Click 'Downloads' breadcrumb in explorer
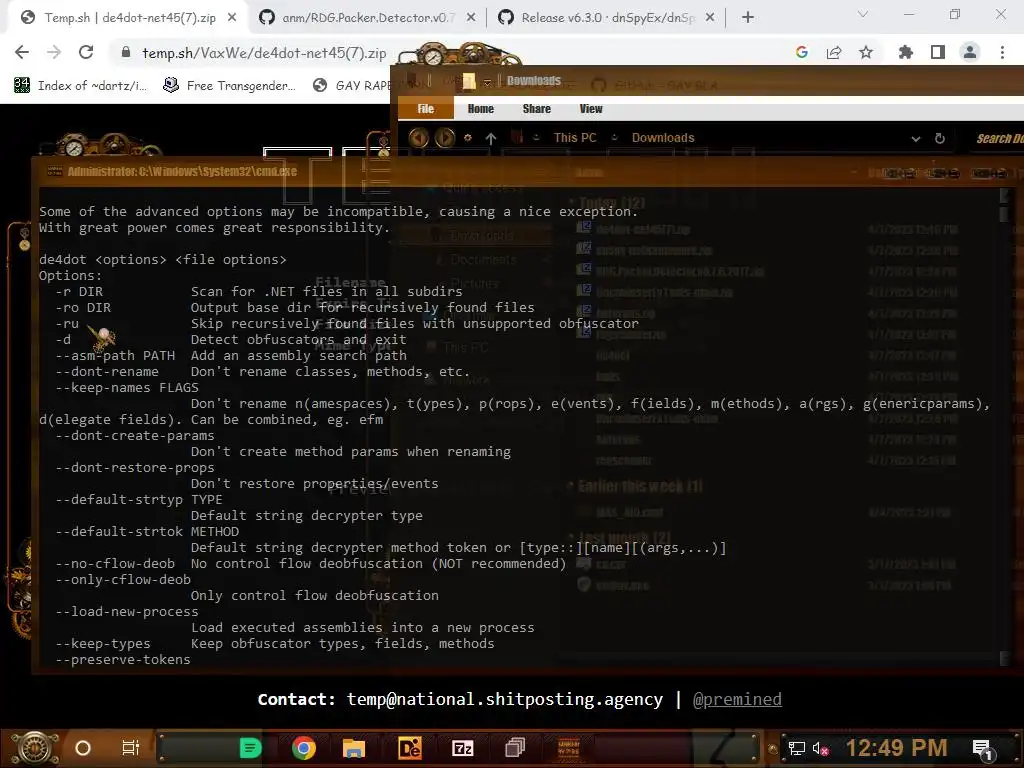The image size is (1024, 768). tap(663, 138)
